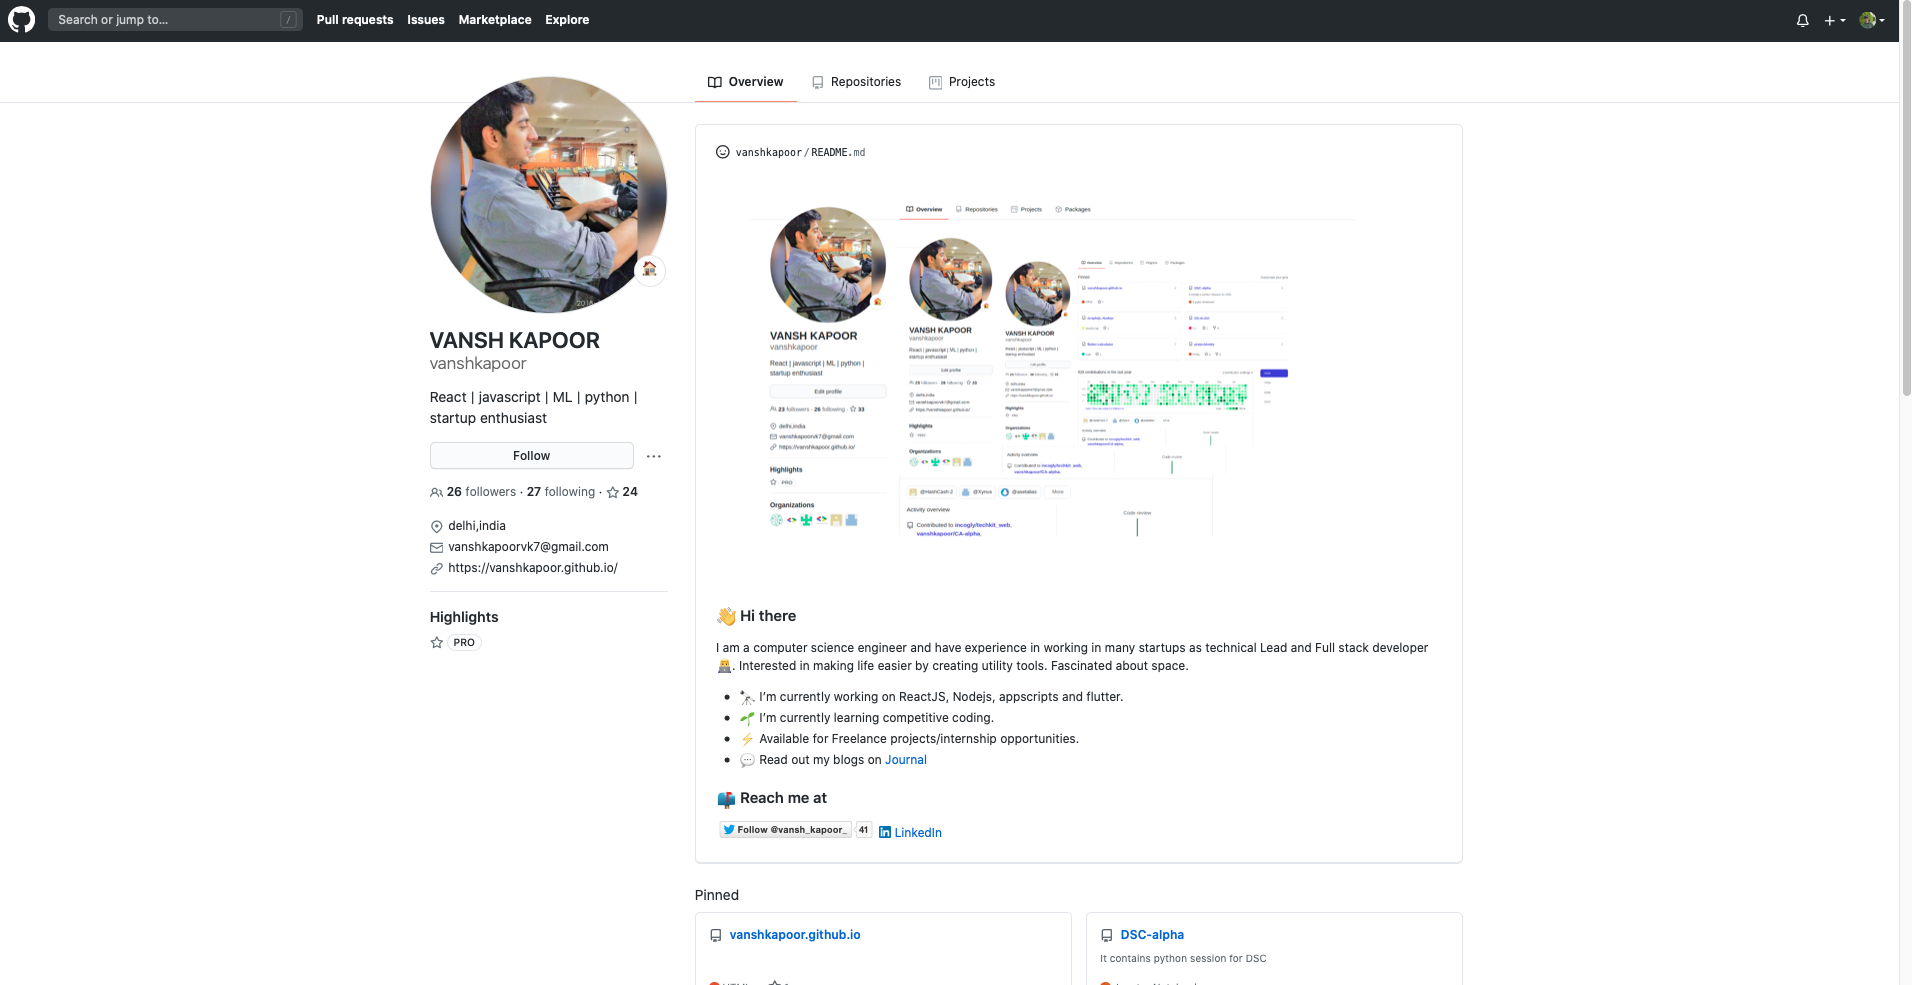Go to Pull requests
Screen dimensions: 1912x985
click(x=355, y=20)
